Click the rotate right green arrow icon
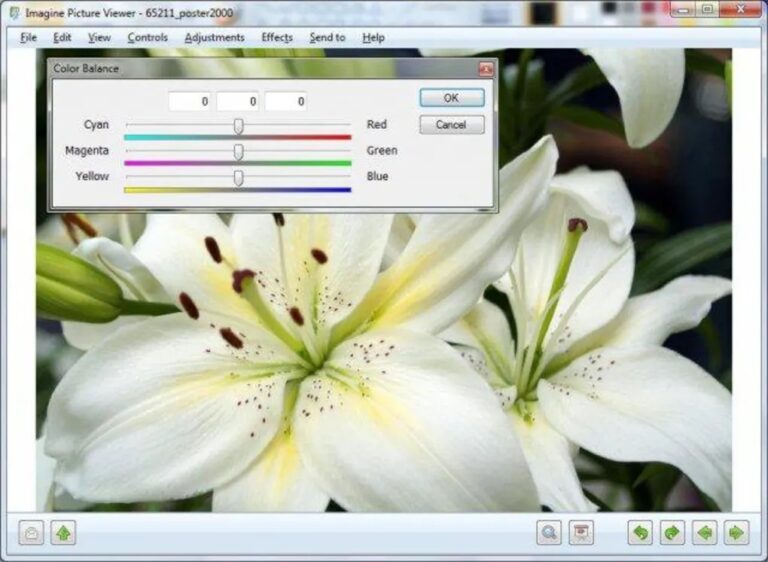The height and width of the screenshot is (562, 768). tap(672, 533)
